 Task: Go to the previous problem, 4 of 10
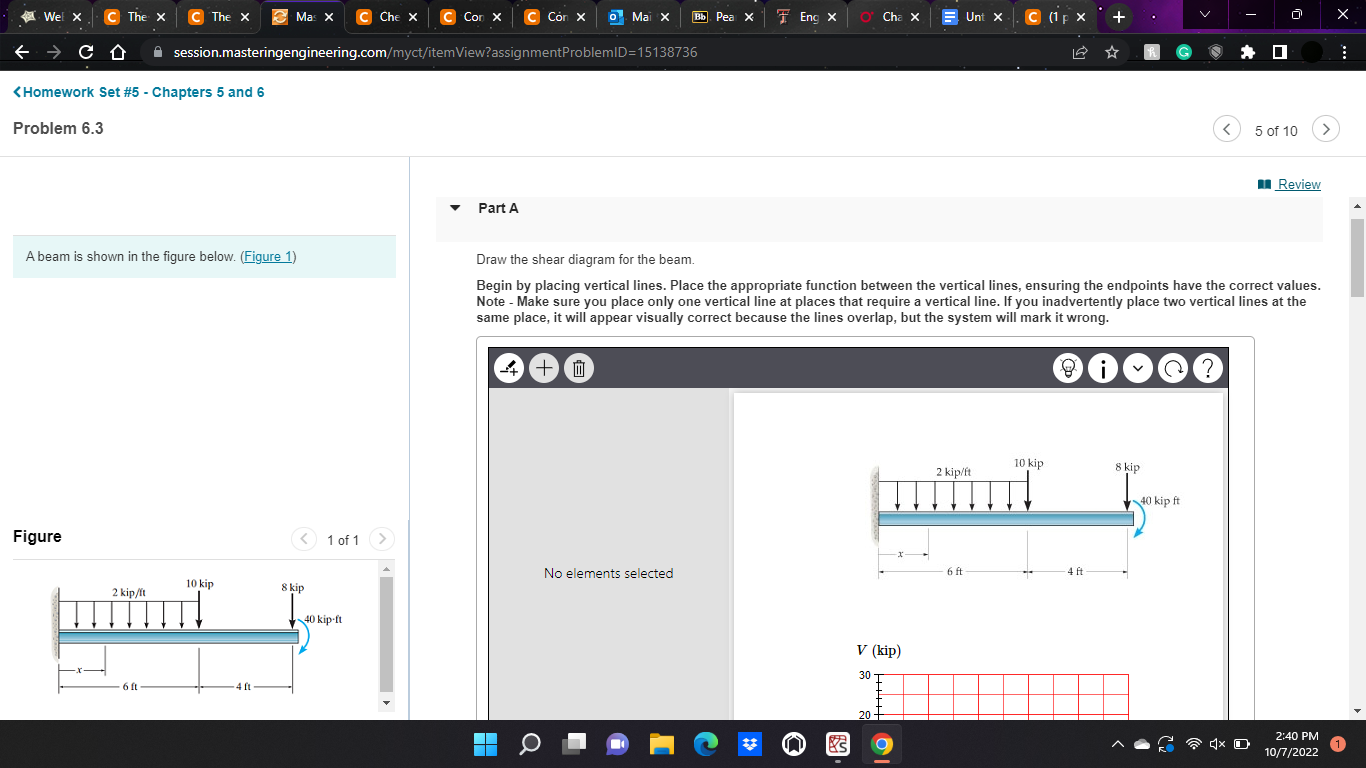tap(1227, 130)
